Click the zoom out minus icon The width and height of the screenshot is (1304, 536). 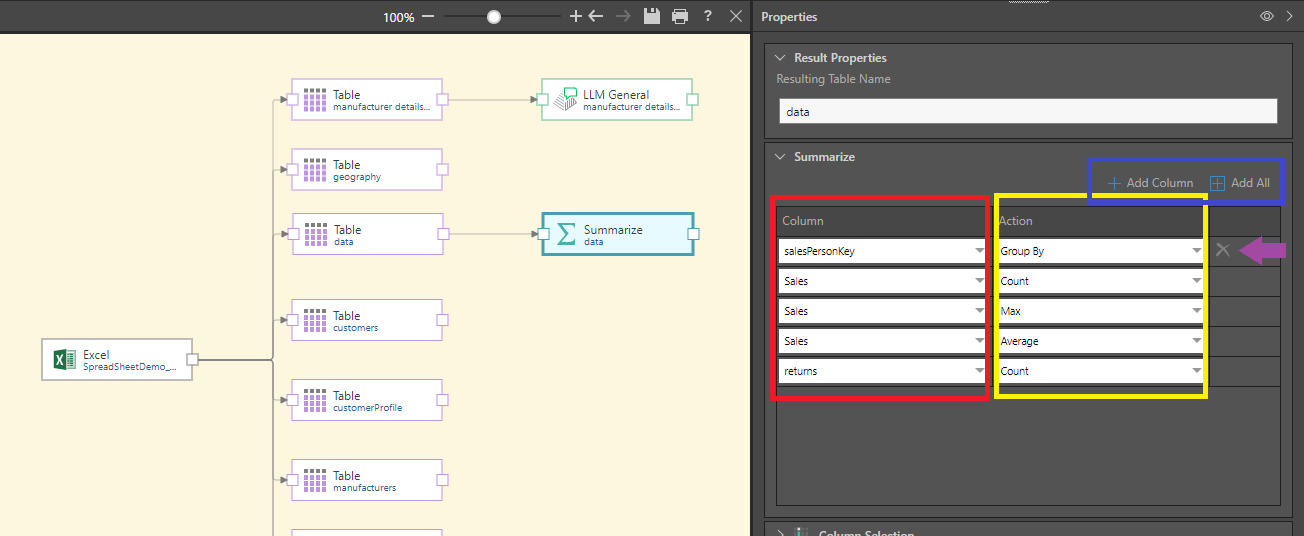tap(428, 16)
